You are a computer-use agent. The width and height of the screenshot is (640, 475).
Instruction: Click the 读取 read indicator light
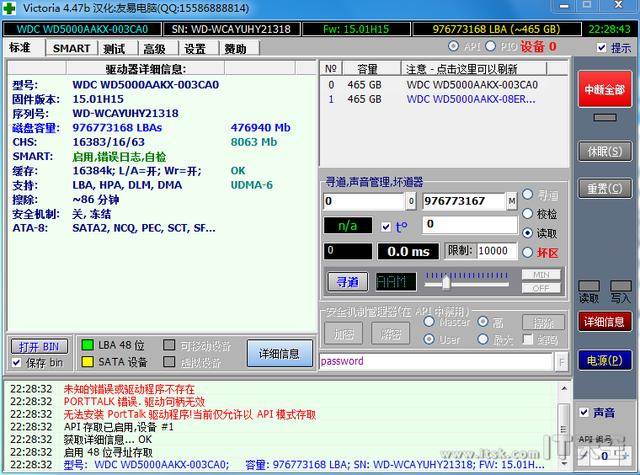pos(589,286)
